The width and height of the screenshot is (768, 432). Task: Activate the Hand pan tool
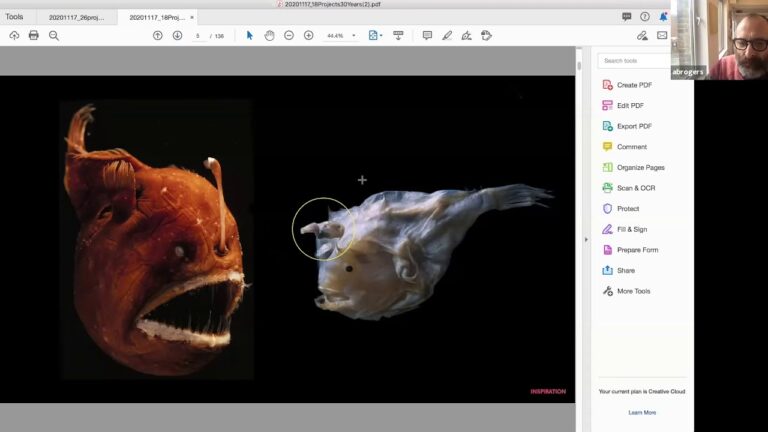[269, 35]
